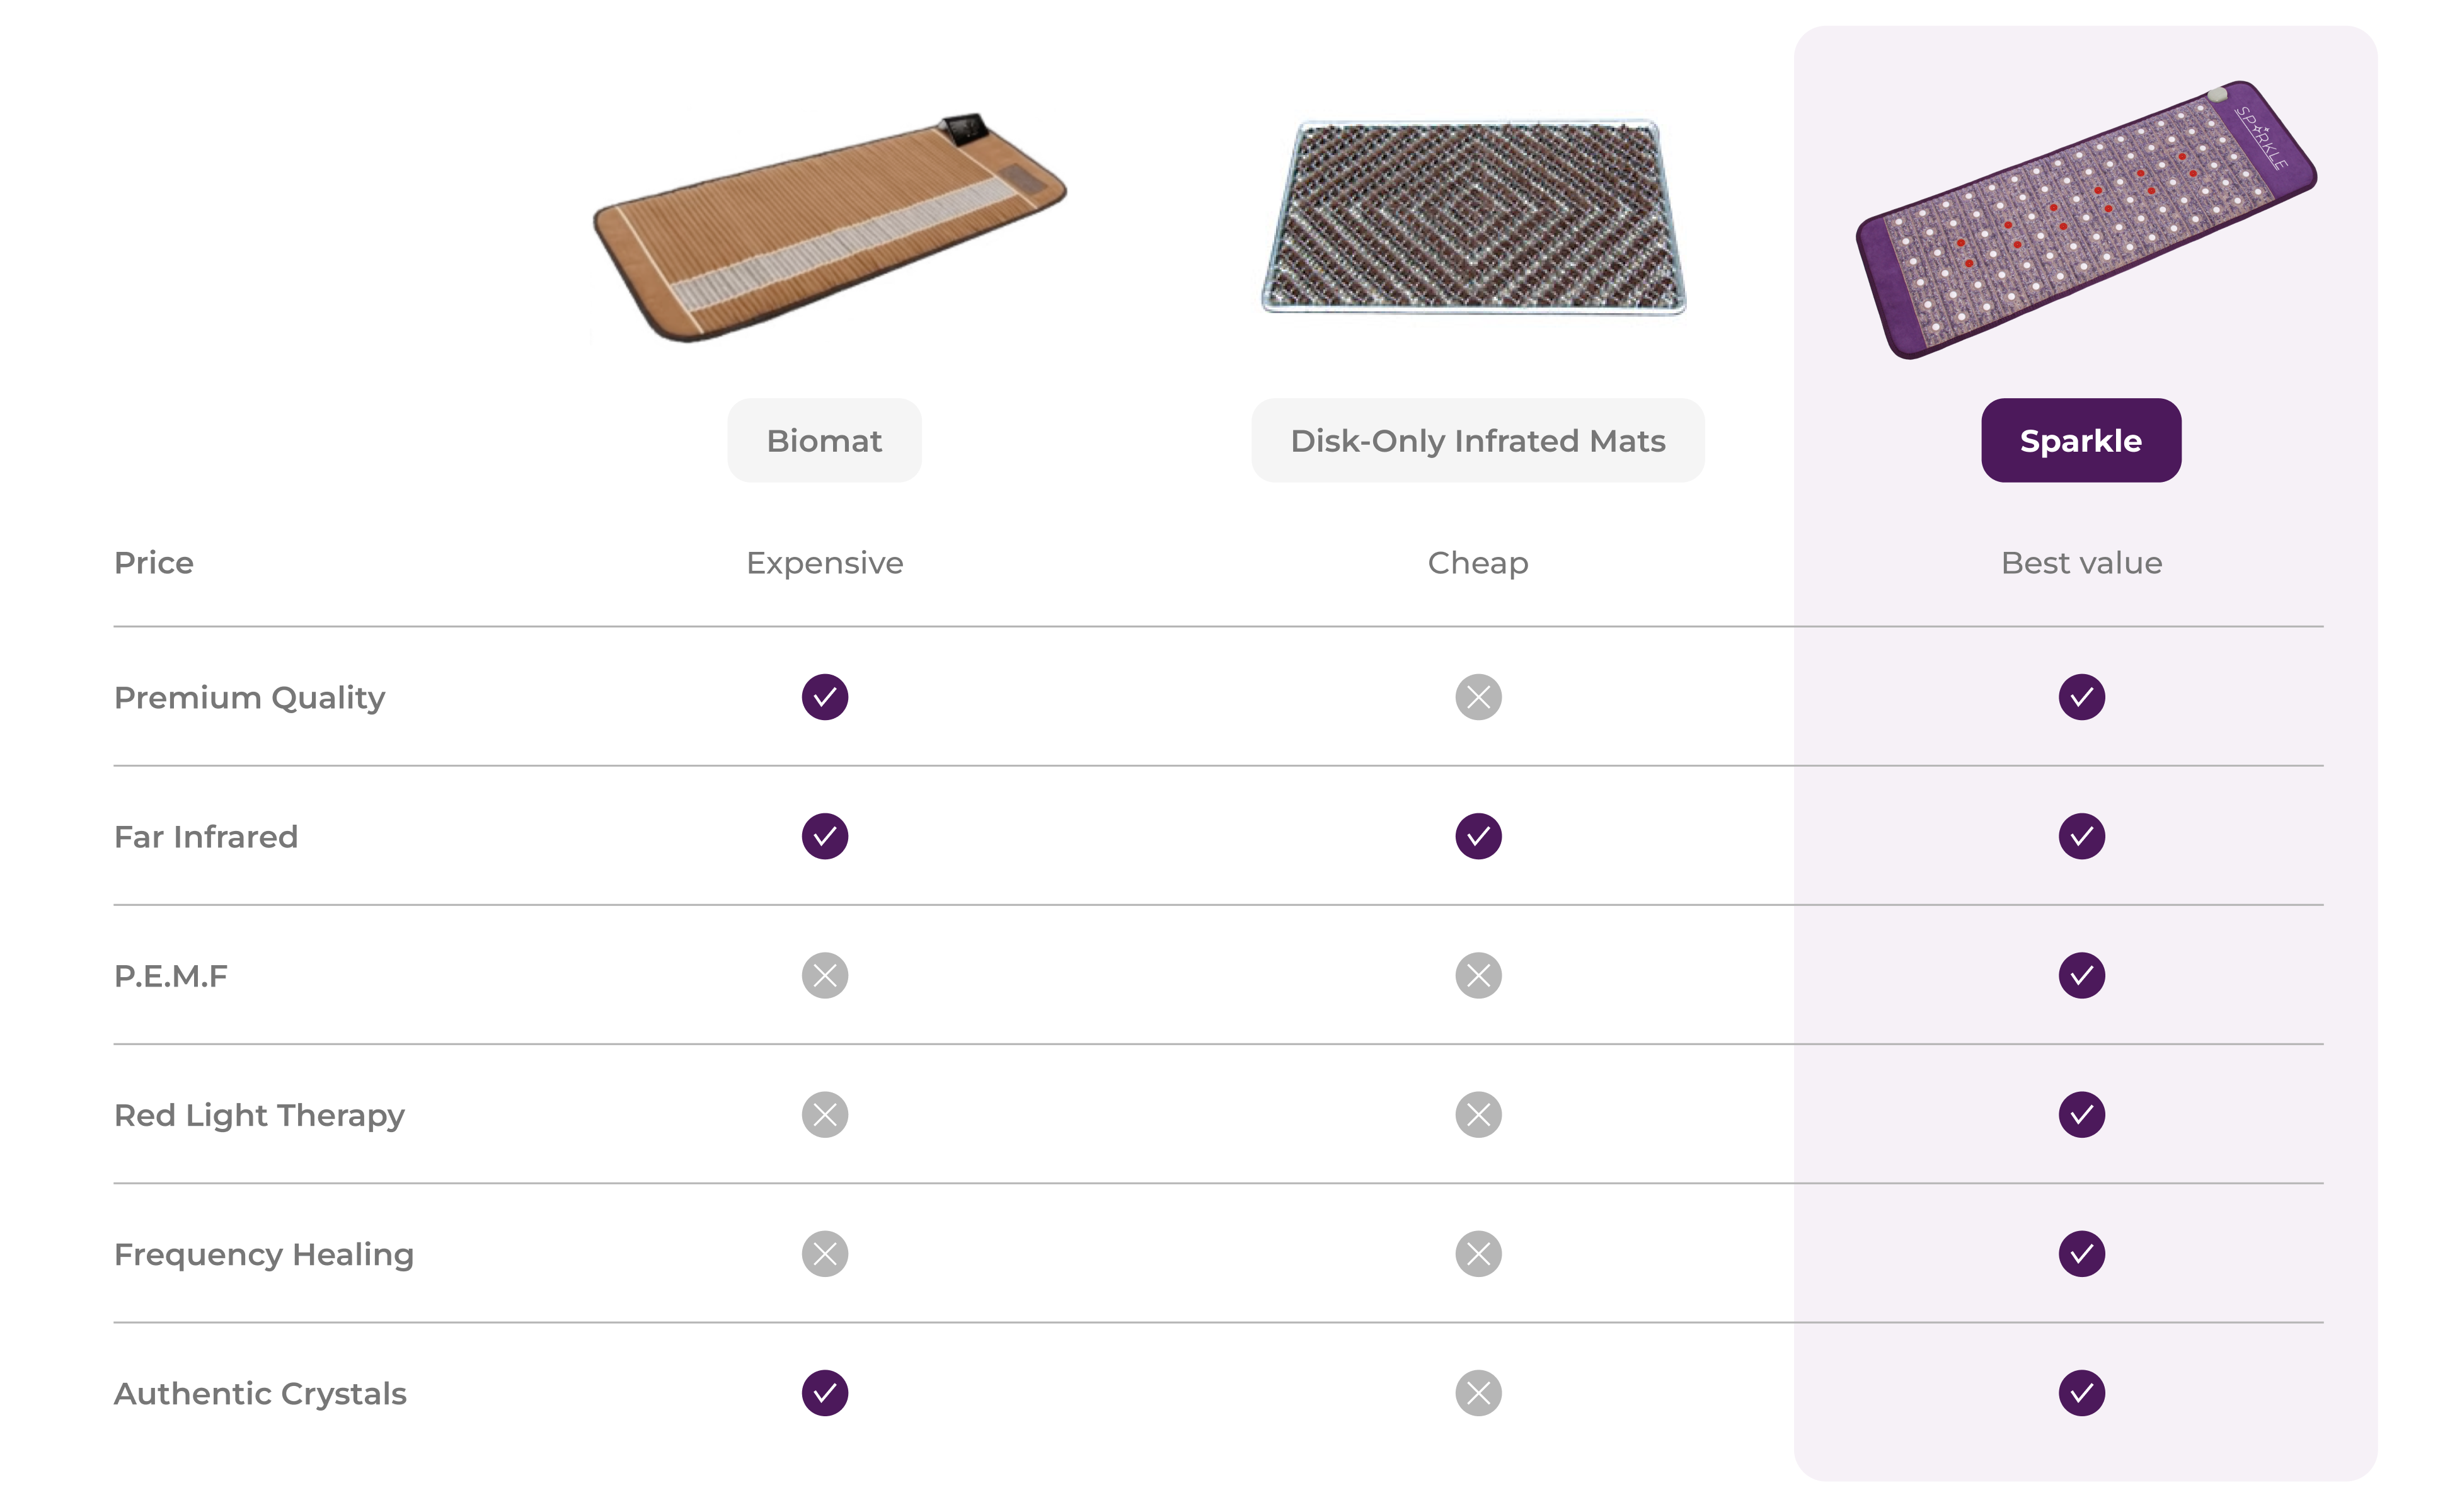This screenshot has height=1512, width=2445.
Task: Click Disk-Only mats' Far Infrared checkmark icon
Action: coord(1478,836)
